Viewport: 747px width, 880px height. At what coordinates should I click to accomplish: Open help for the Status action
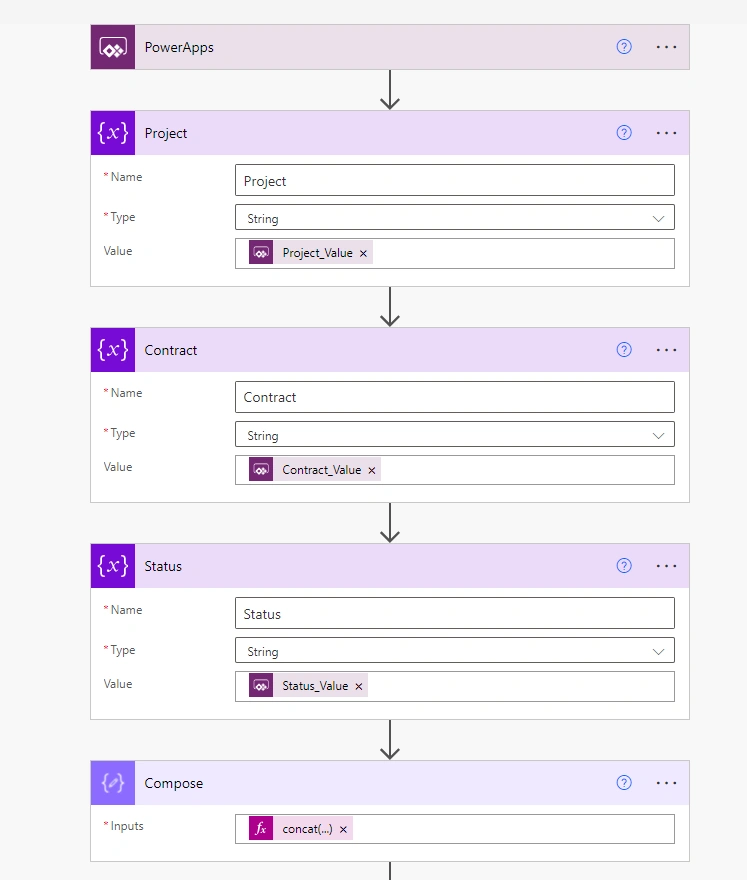pos(624,566)
